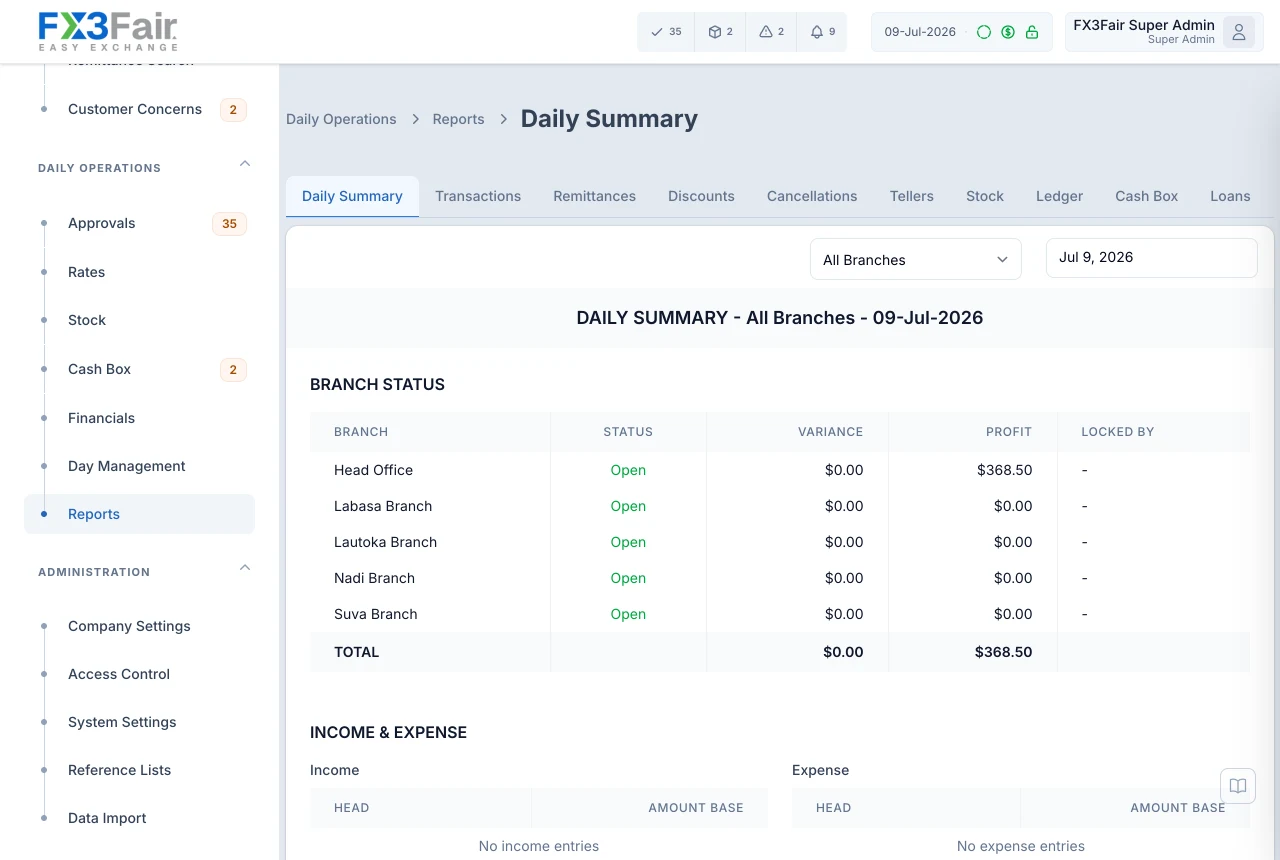The height and width of the screenshot is (860, 1280).
Task: Click breadcrumb chevron after Daily Operations
Action: pos(415,119)
